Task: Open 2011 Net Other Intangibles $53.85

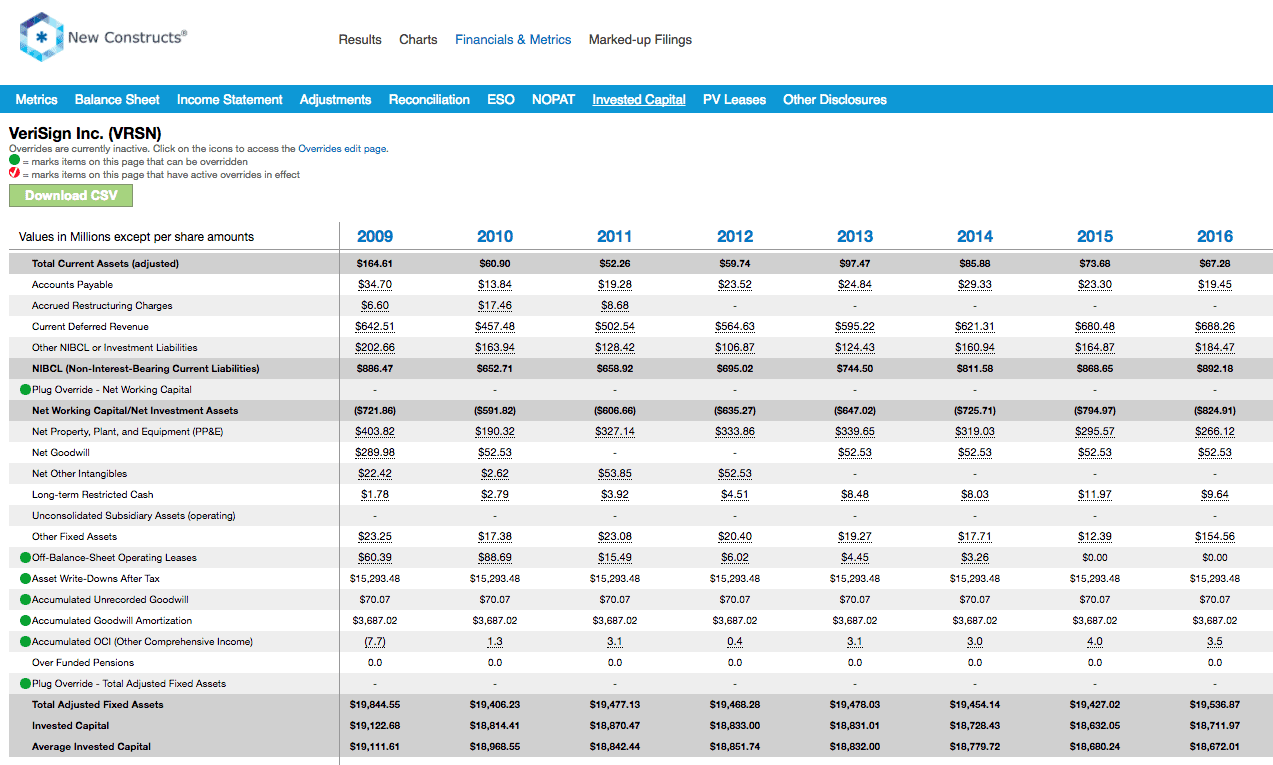Action: click(x=615, y=474)
